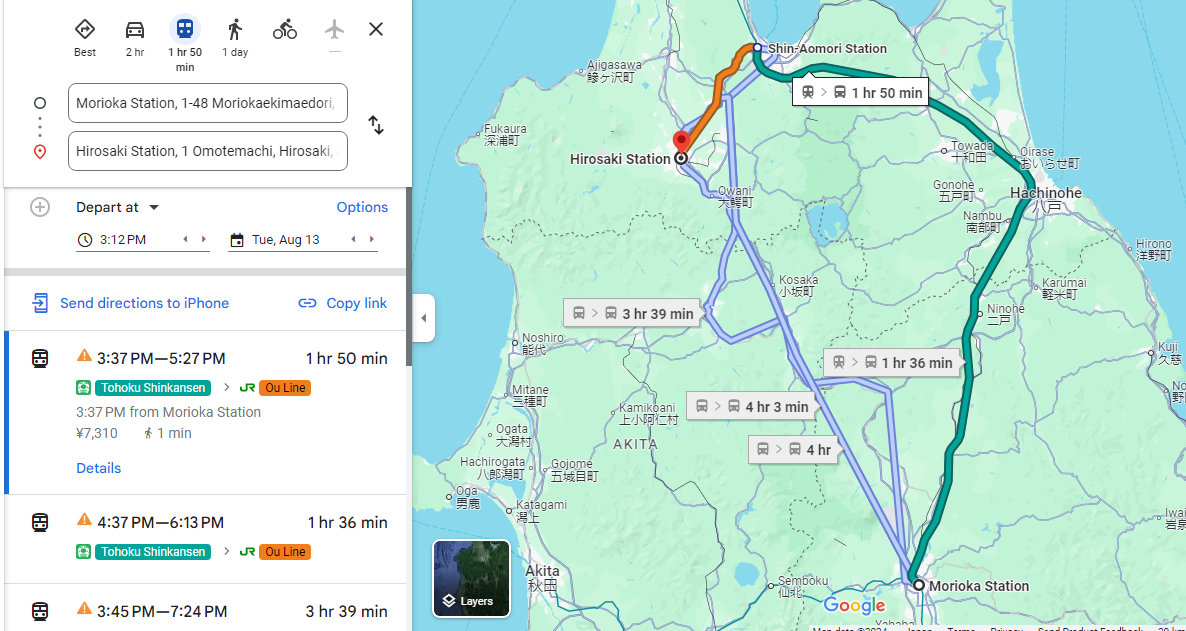
Task: Select the flights airplane icon
Action: tap(334, 30)
